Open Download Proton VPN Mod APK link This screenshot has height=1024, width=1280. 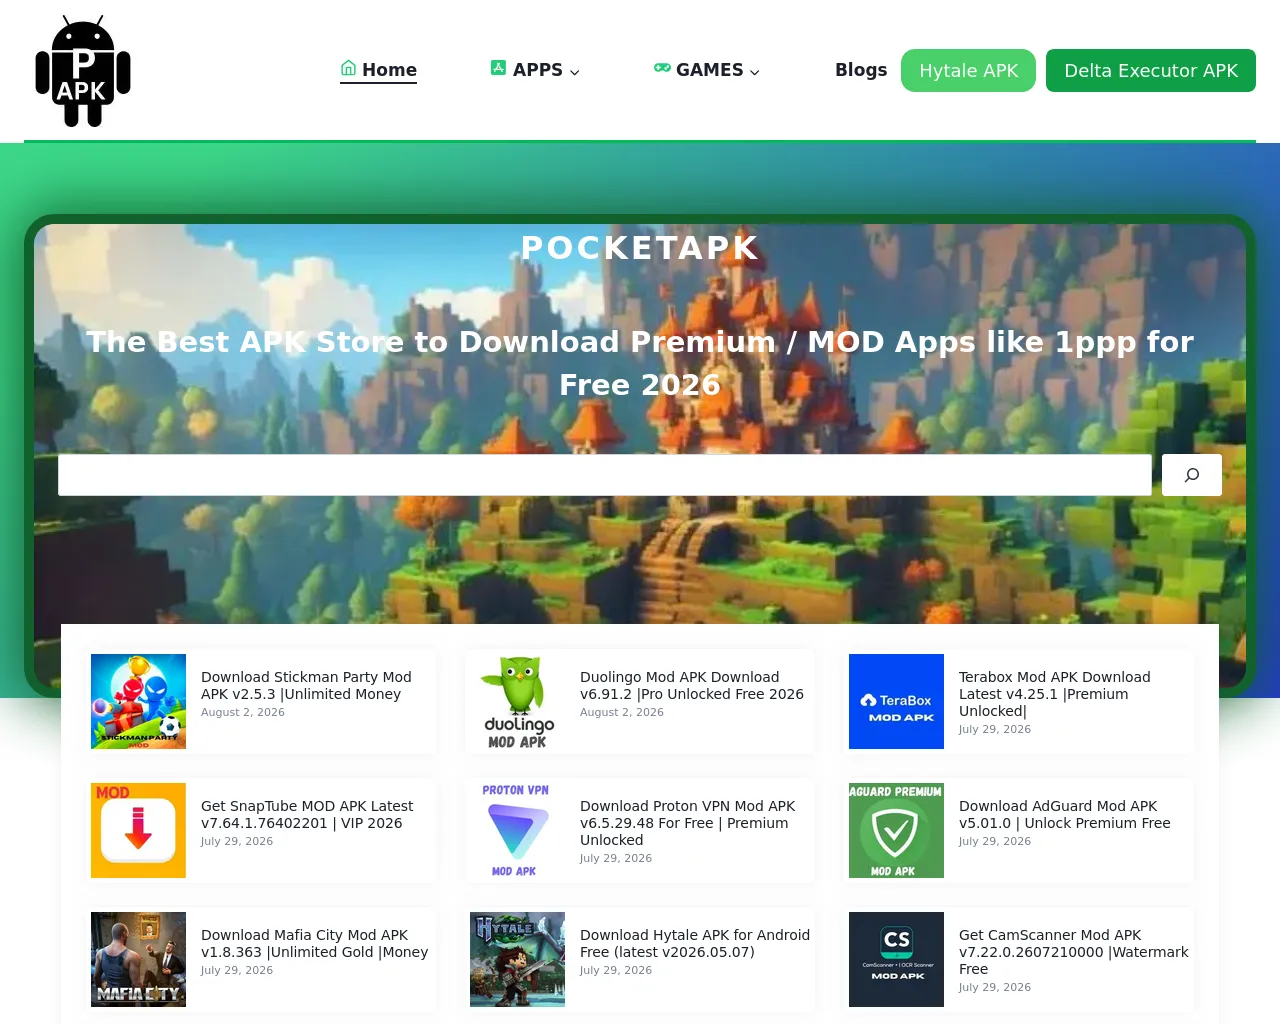(x=688, y=823)
